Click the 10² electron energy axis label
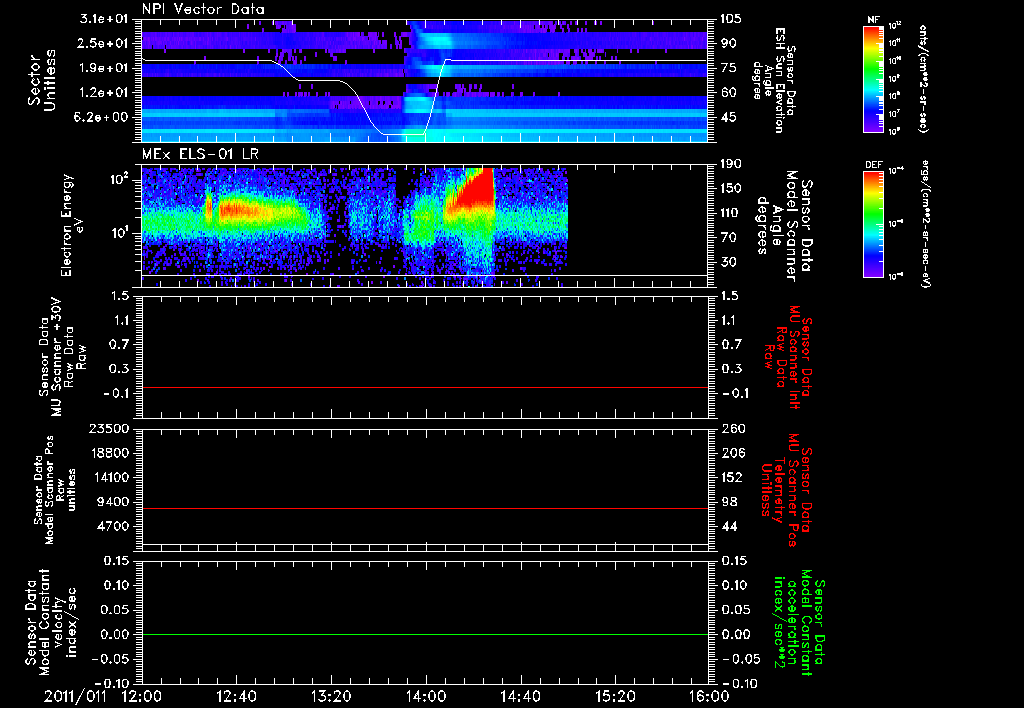 pyautogui.click(x=119, y=179)
